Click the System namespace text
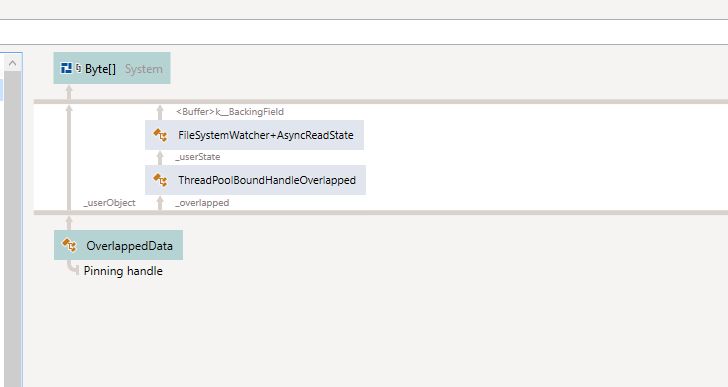 point(143,69)
